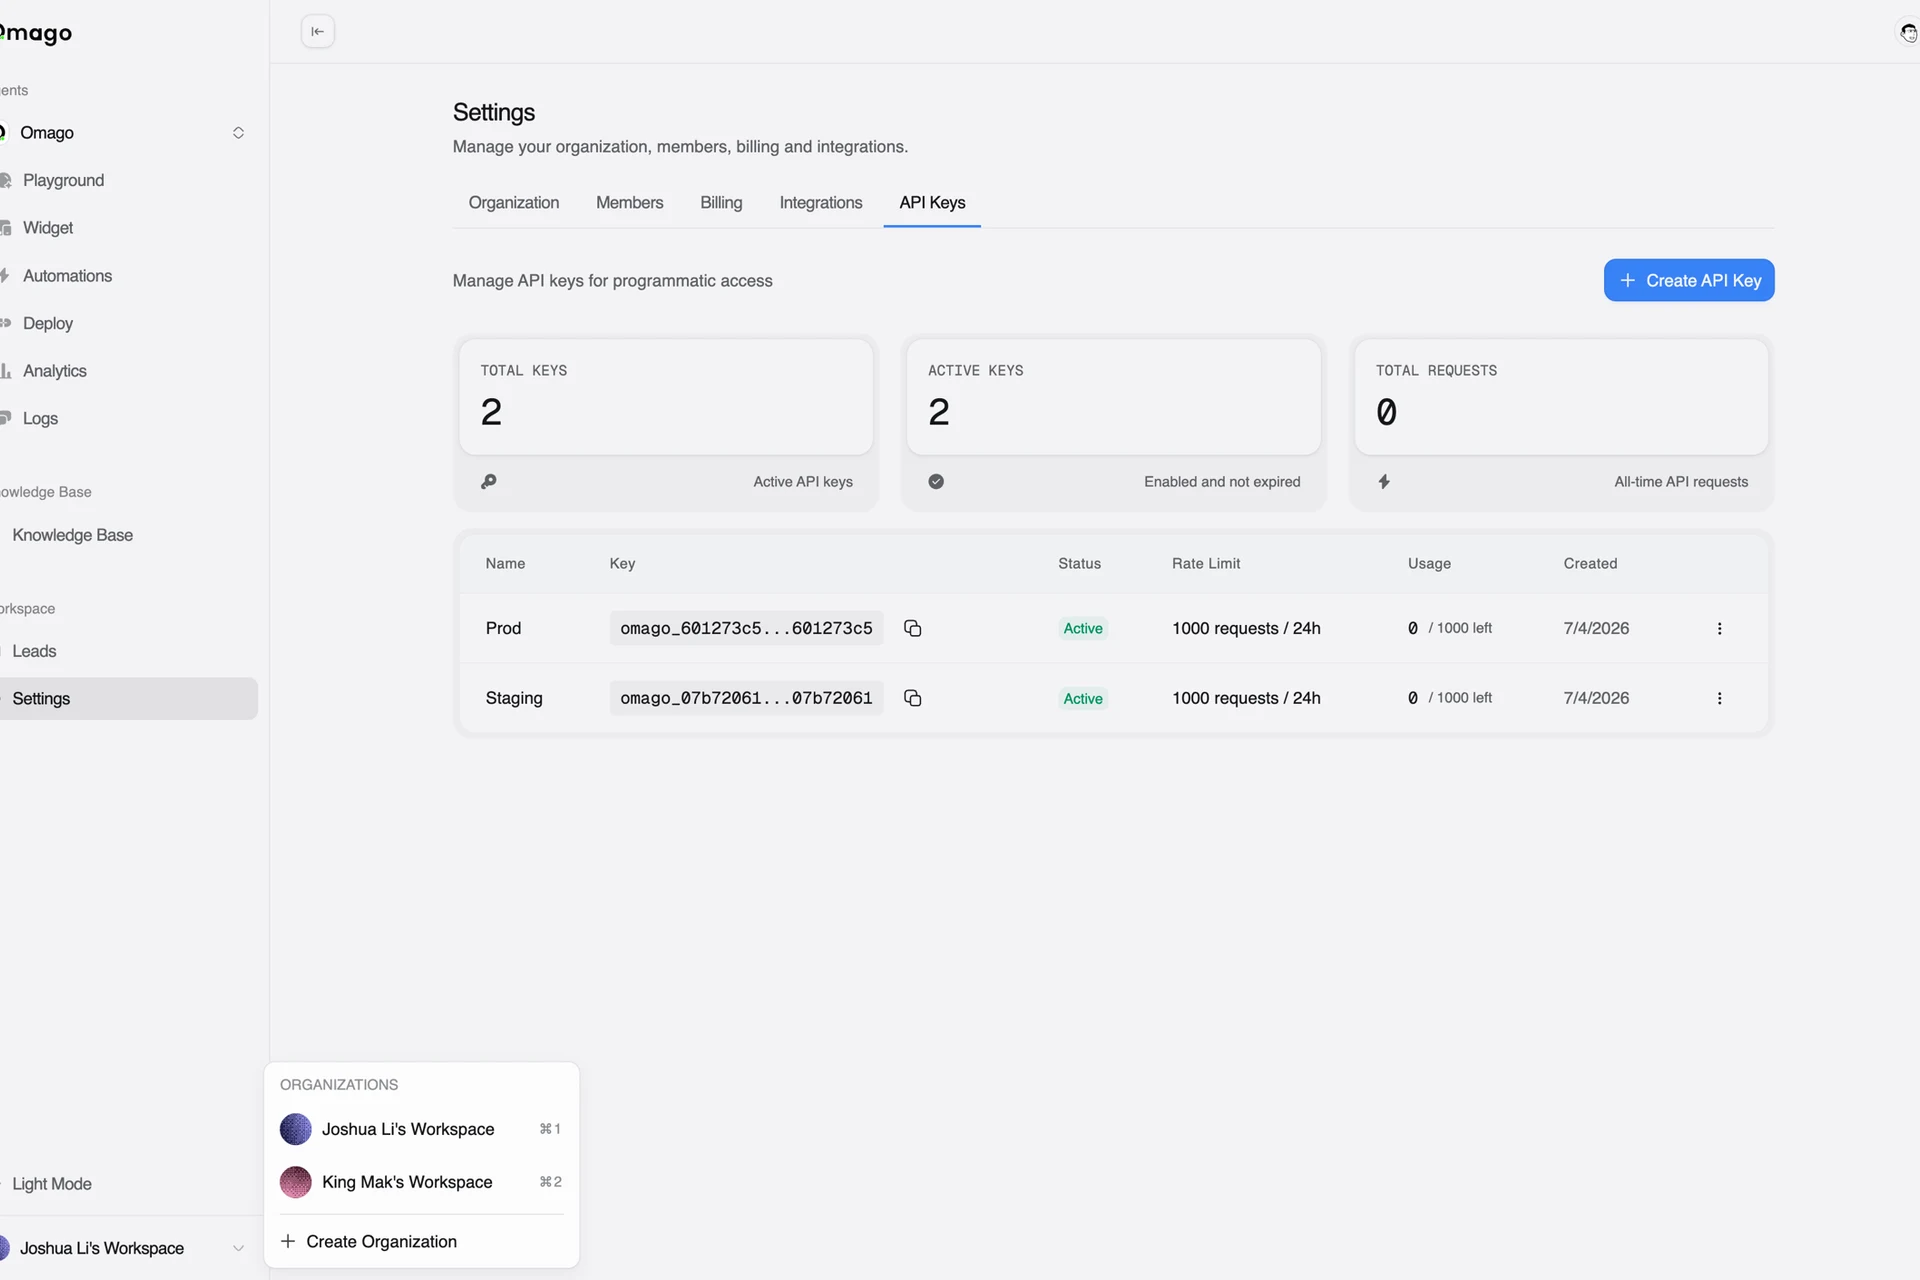Click the Created column header
Viewport: 1920px width, 1280px height.
point(1590,563)
